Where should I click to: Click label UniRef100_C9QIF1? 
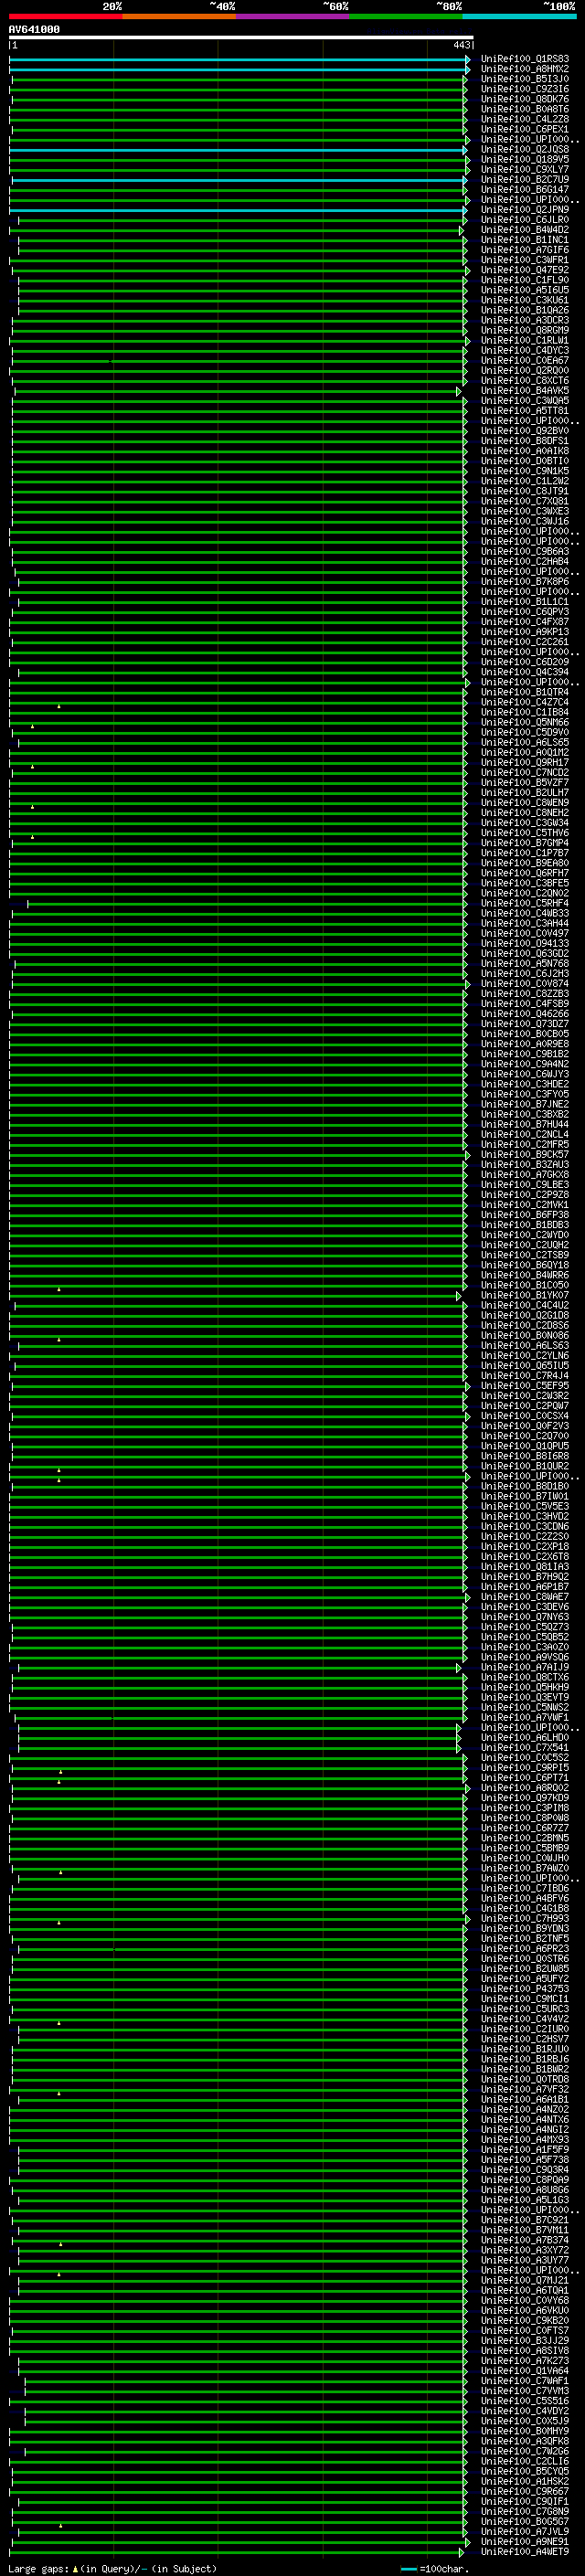525,2502
